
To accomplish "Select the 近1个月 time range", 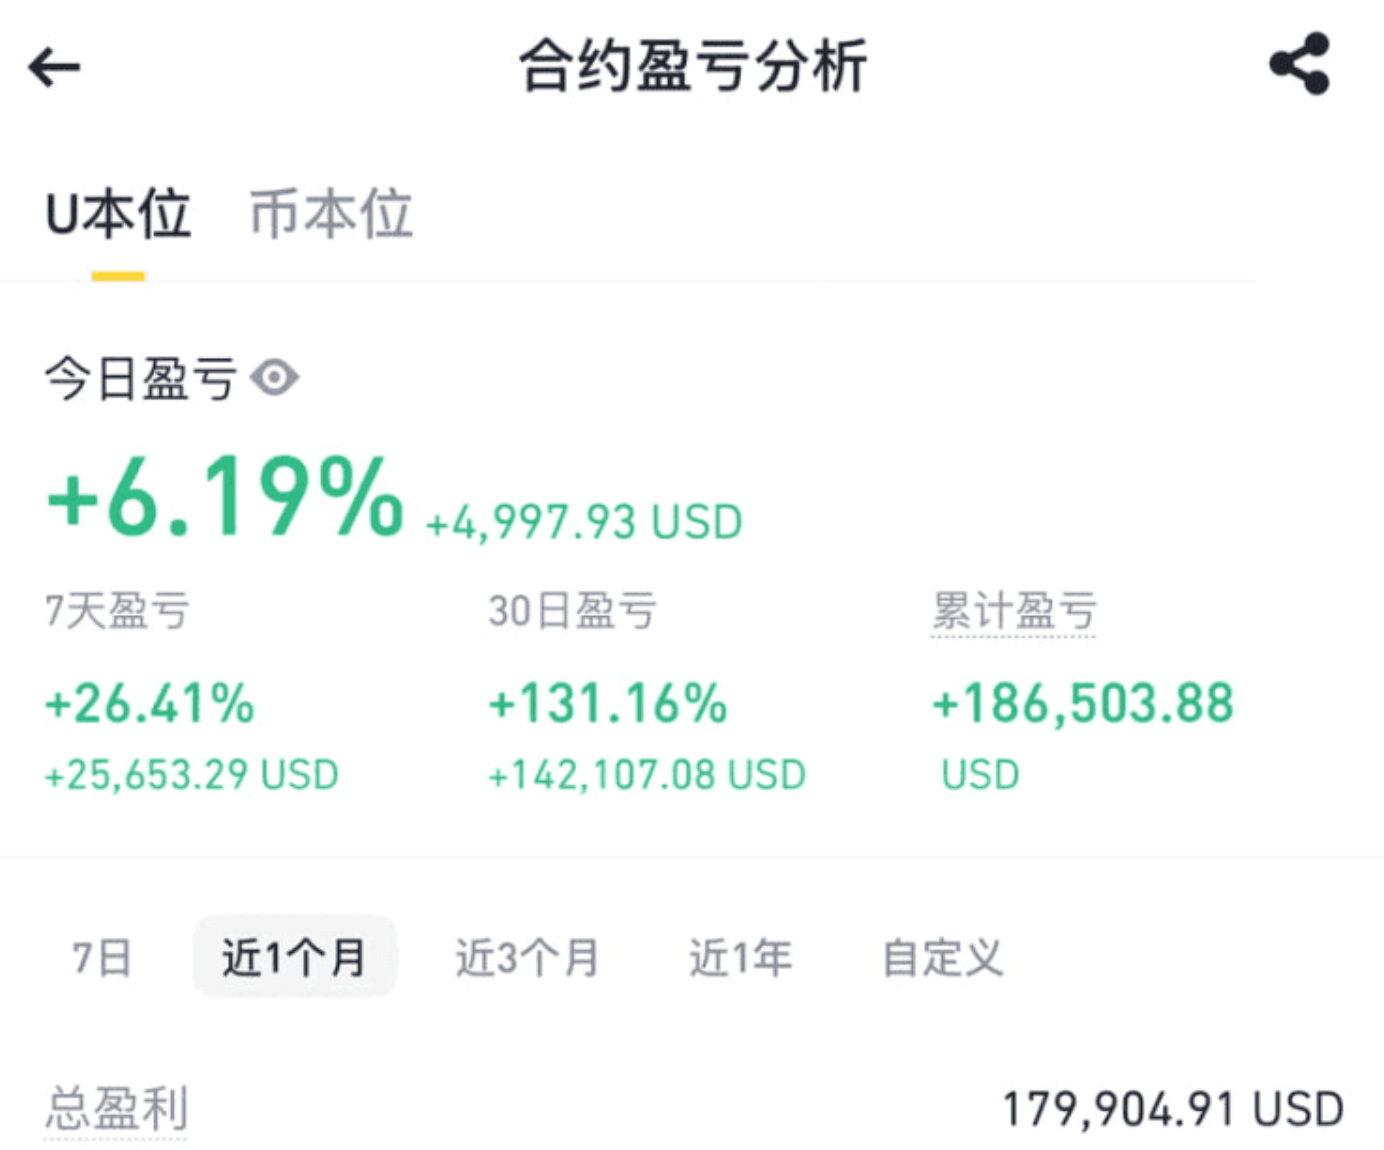I will 294,958.
